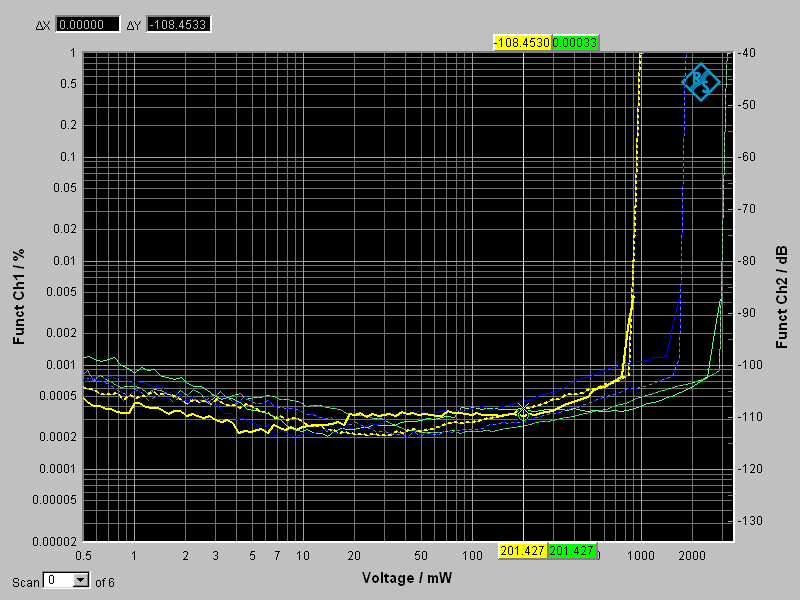Click the Funct Ch2 / dB axis label
800x600 pixels.
pos(782,297)
